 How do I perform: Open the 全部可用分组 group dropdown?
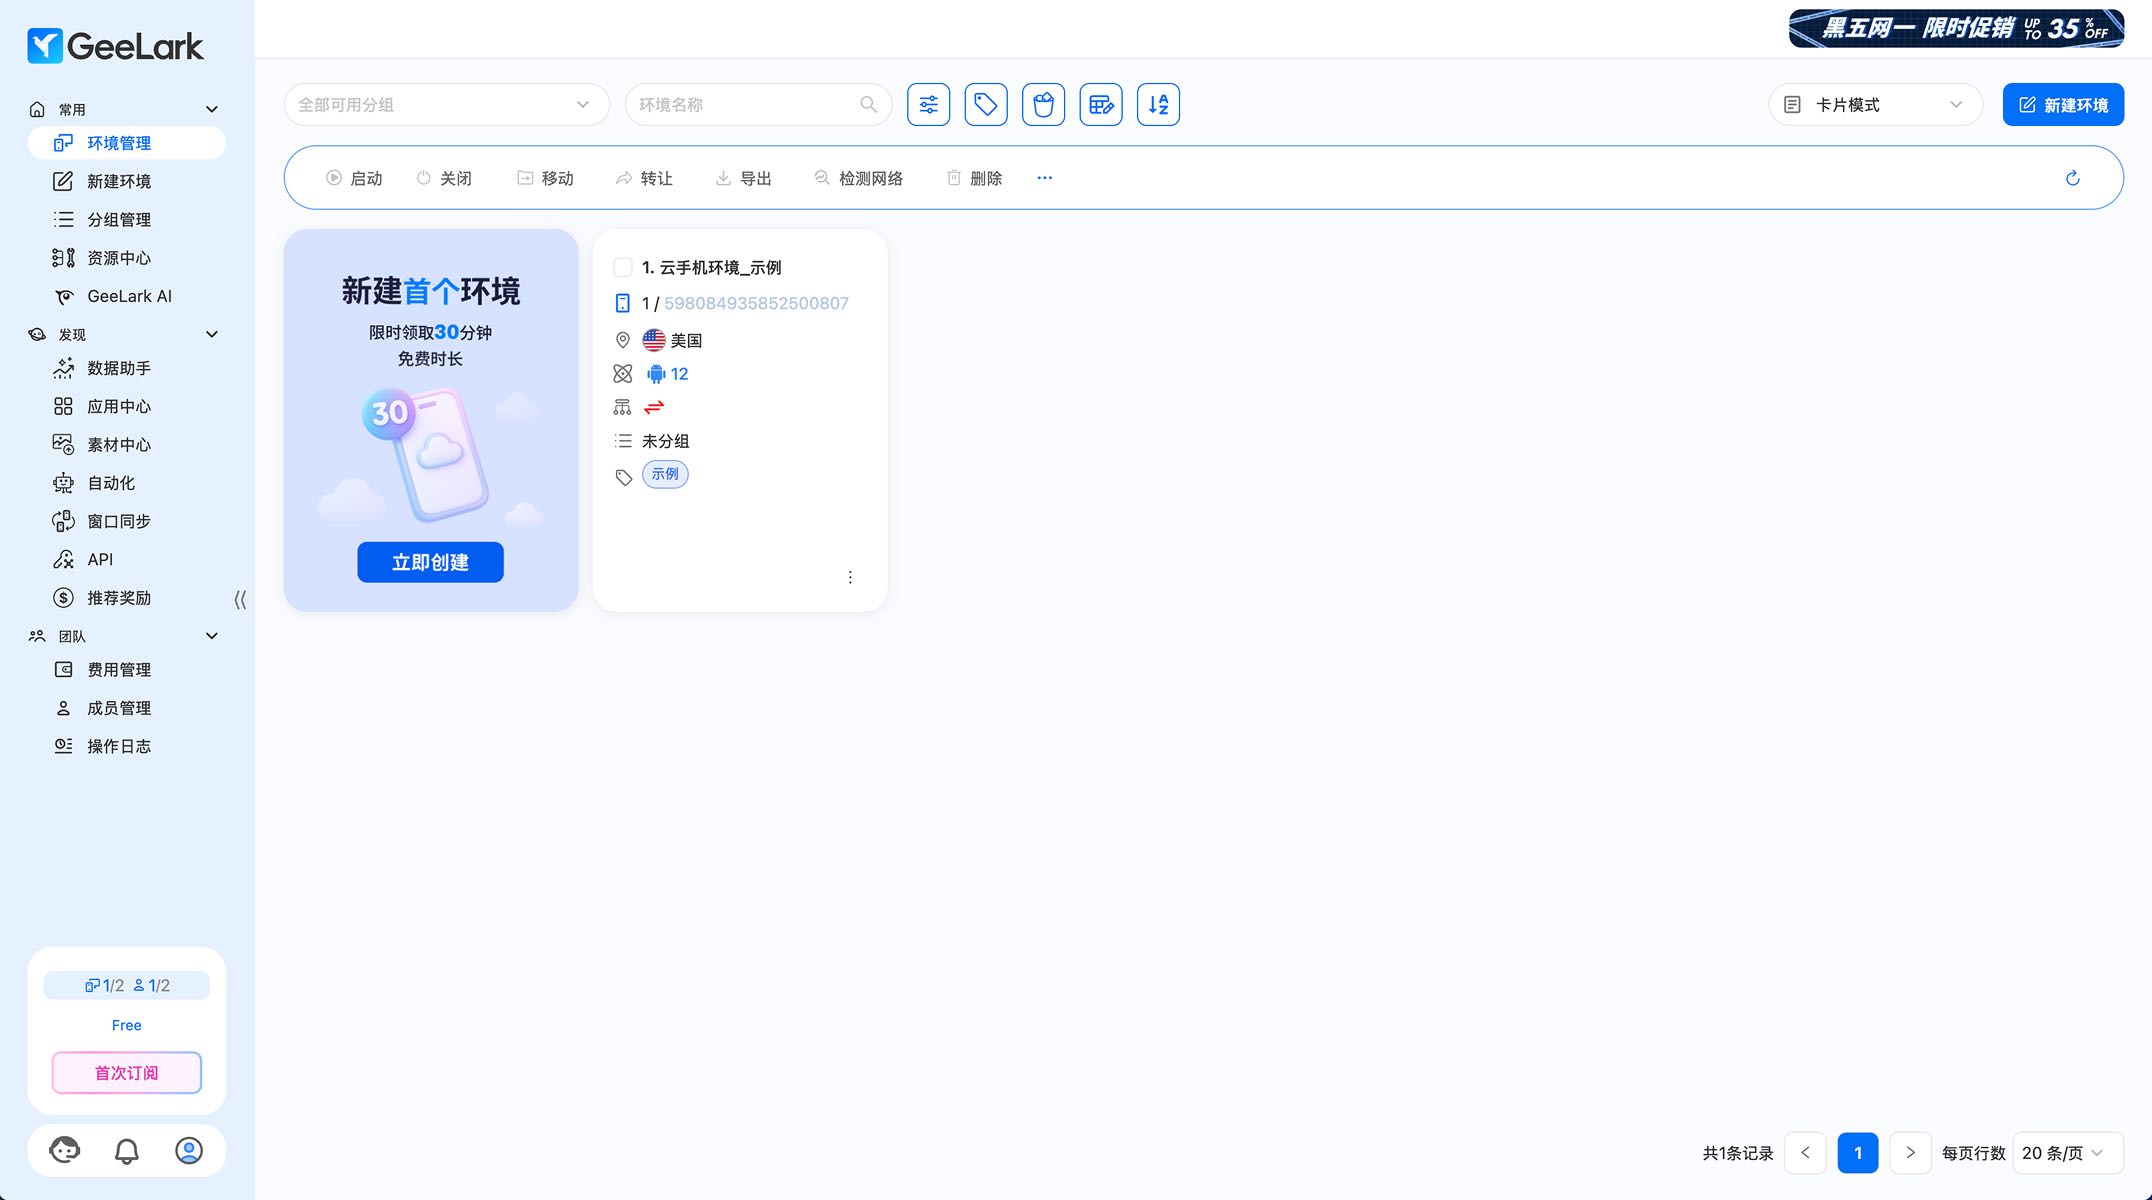point(446,105)
